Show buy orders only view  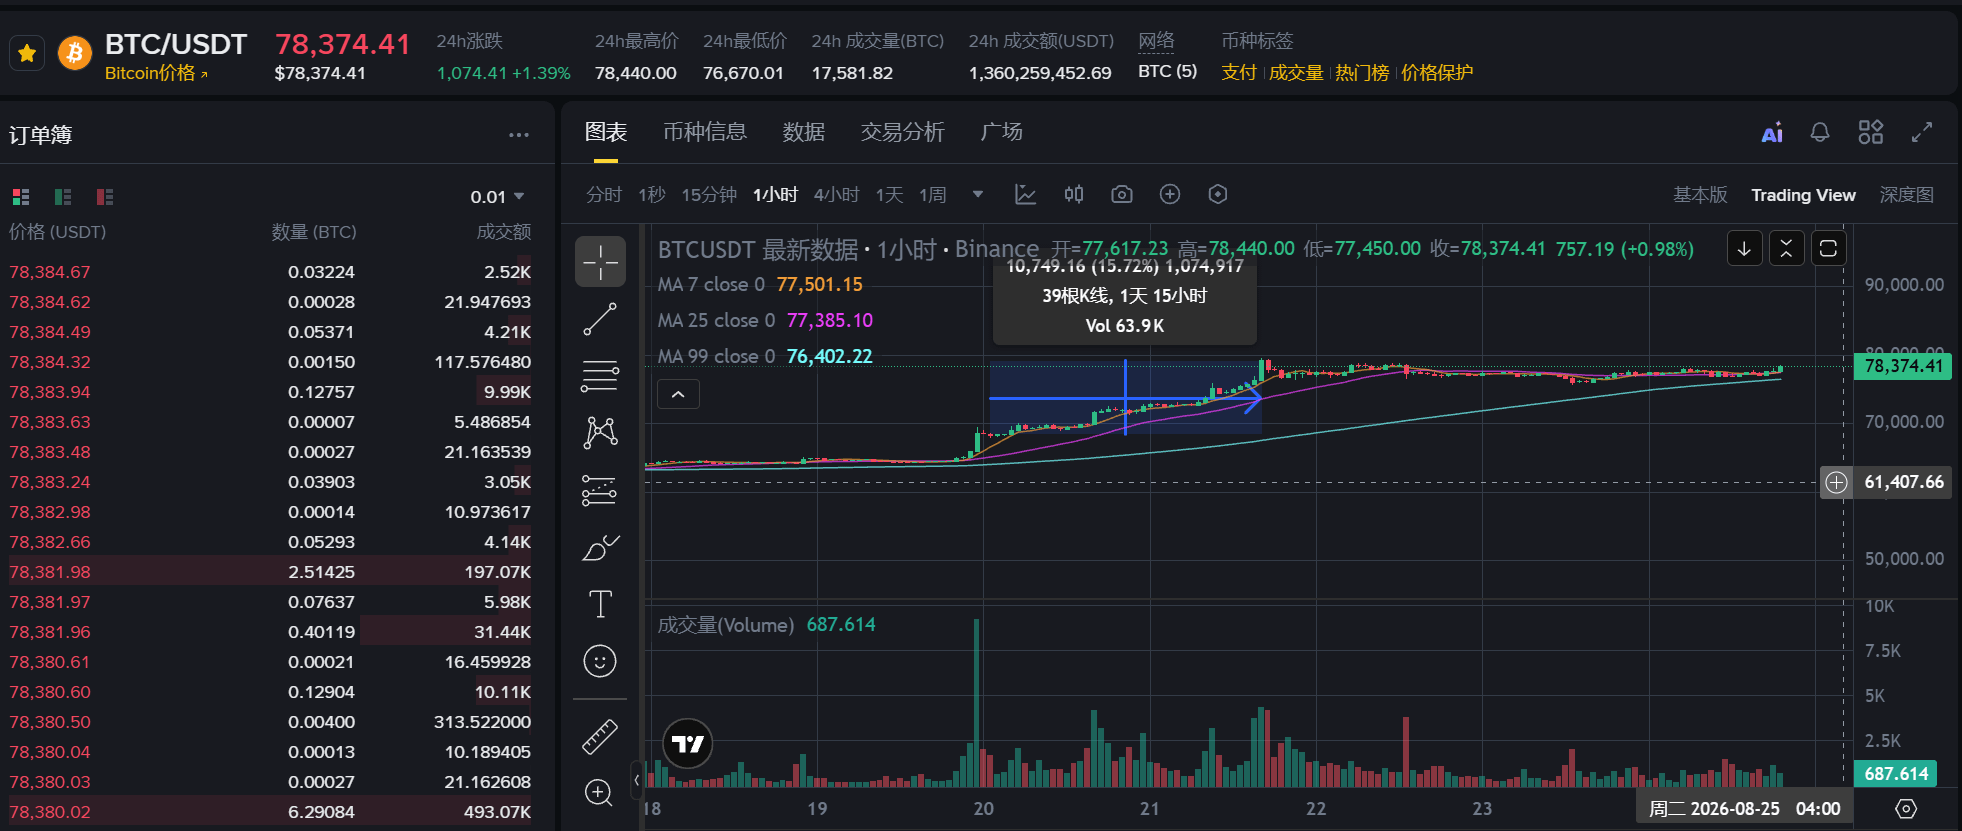[63, 197]
